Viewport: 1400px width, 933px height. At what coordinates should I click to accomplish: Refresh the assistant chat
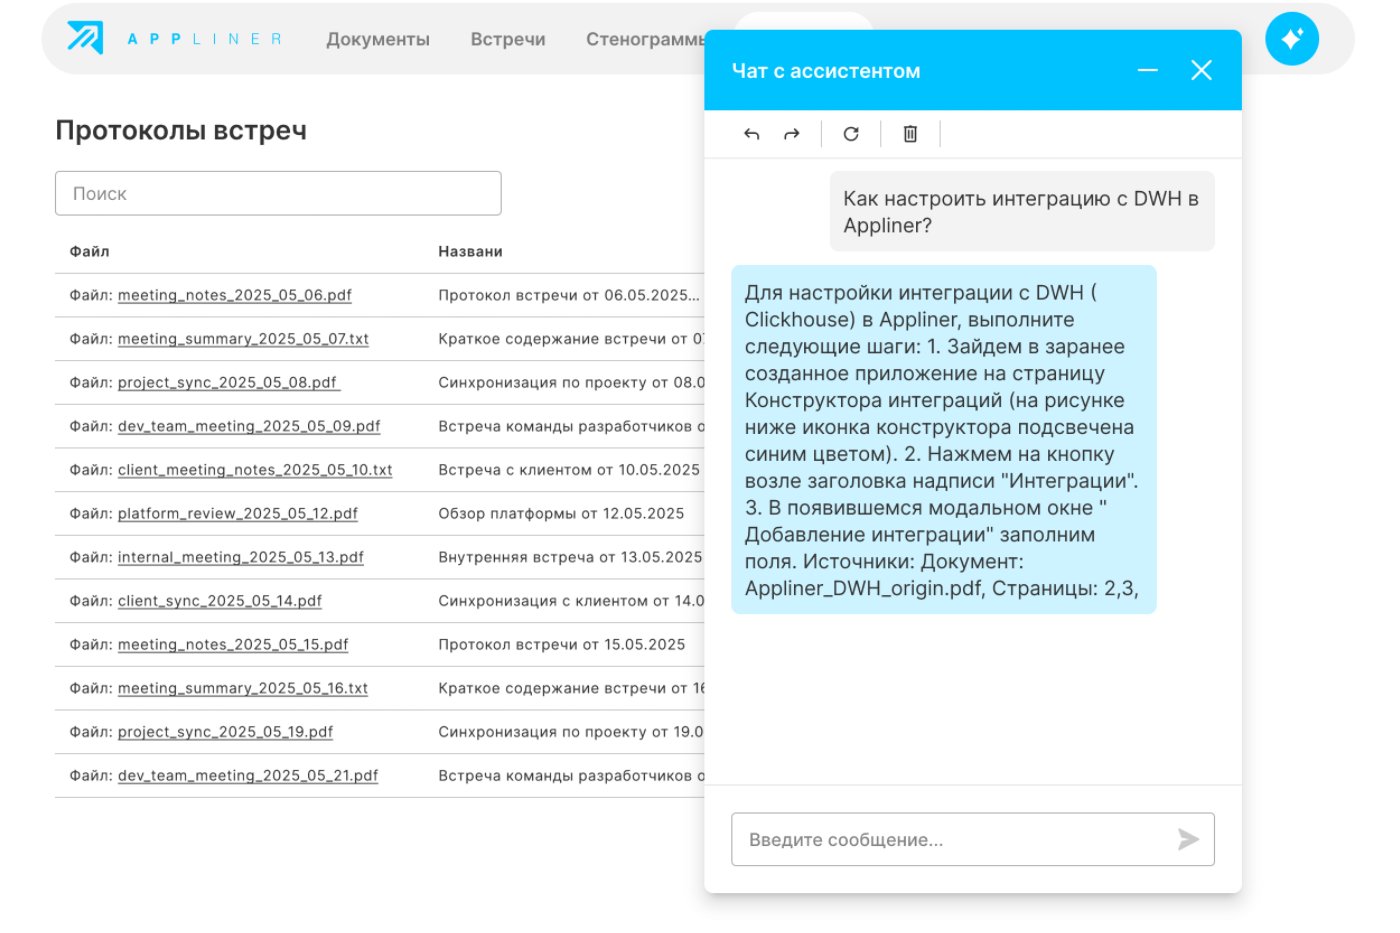(x=851, y=134)
